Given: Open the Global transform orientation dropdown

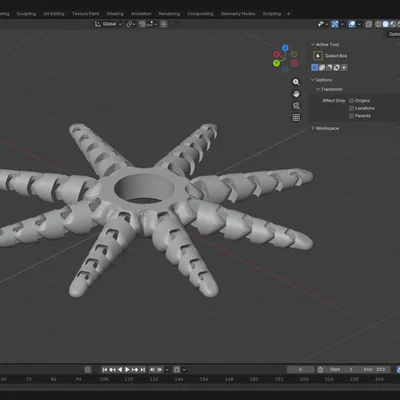Looking at the screenshot, I should tap(108, 24).
